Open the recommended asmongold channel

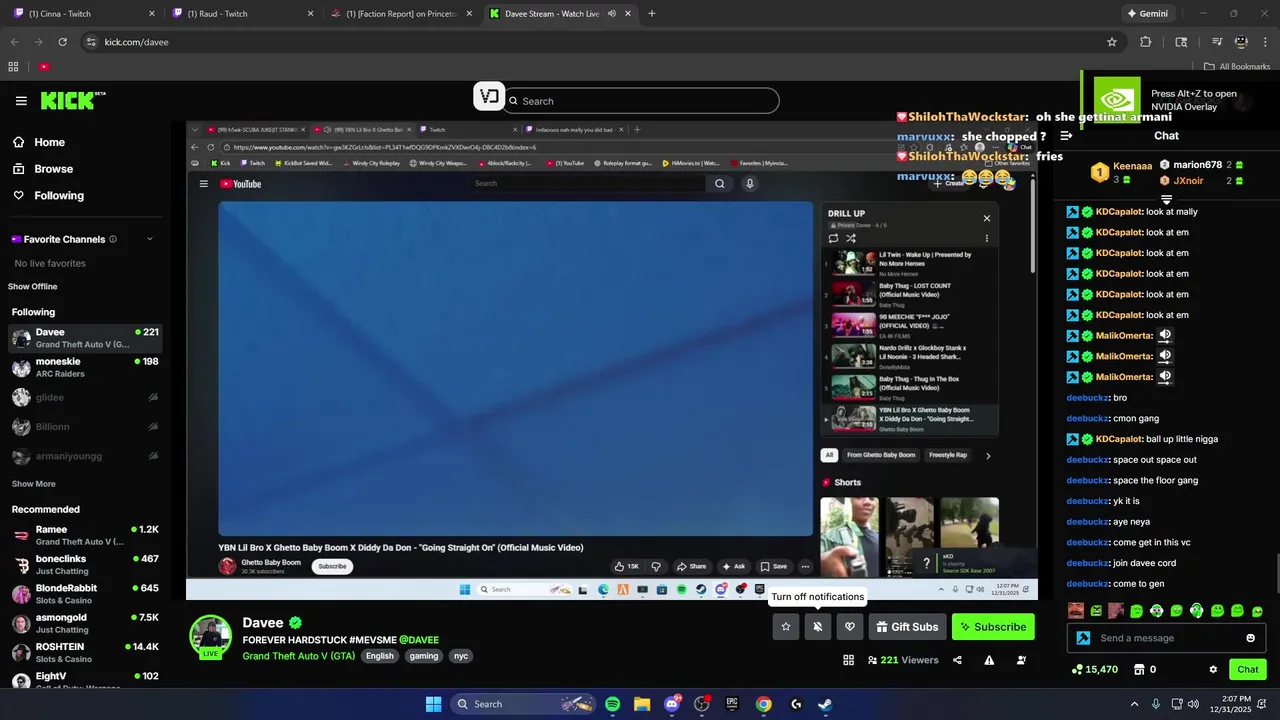pyautogui.click(x=85, y=623)
